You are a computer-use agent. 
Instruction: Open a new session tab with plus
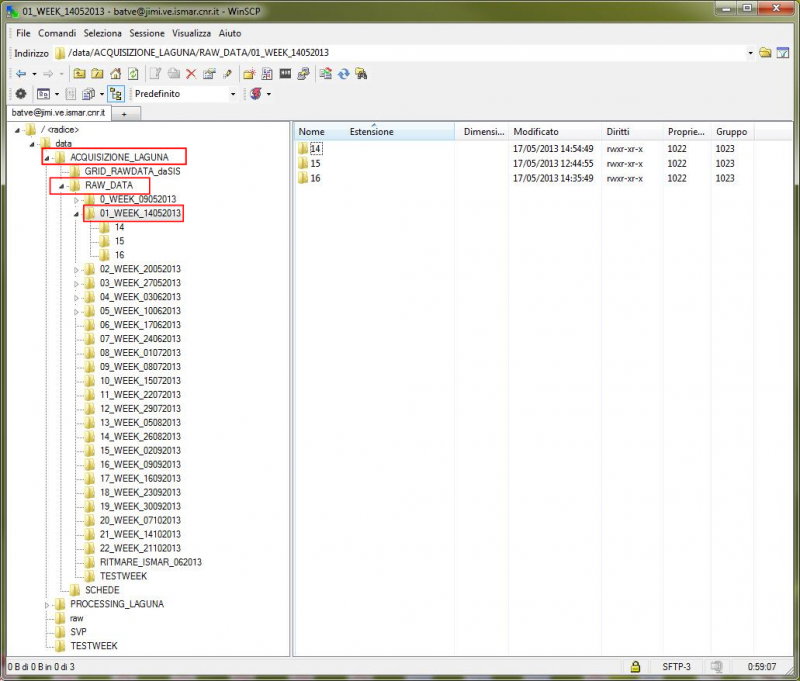124,114
